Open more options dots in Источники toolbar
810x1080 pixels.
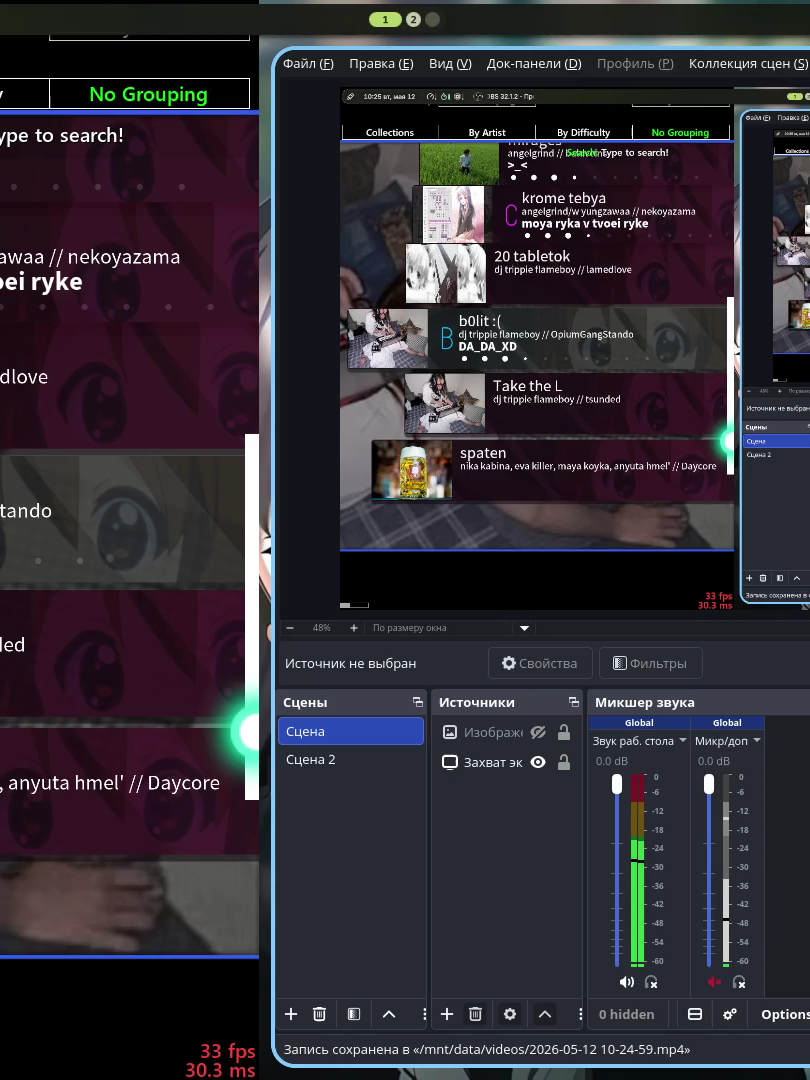tap(580, 1014)
